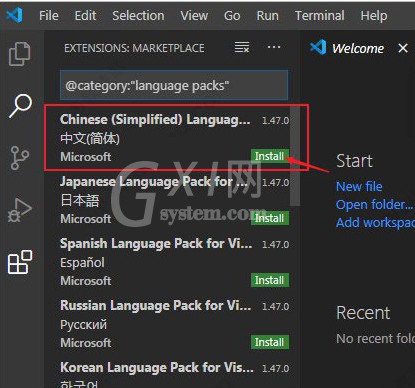
Task: Install the Japanese Language Pack
Action: (x=270, y=218)
